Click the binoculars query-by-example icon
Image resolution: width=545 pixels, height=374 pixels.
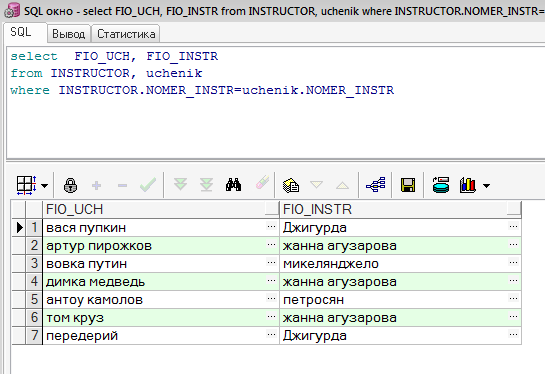pos(233,185)
